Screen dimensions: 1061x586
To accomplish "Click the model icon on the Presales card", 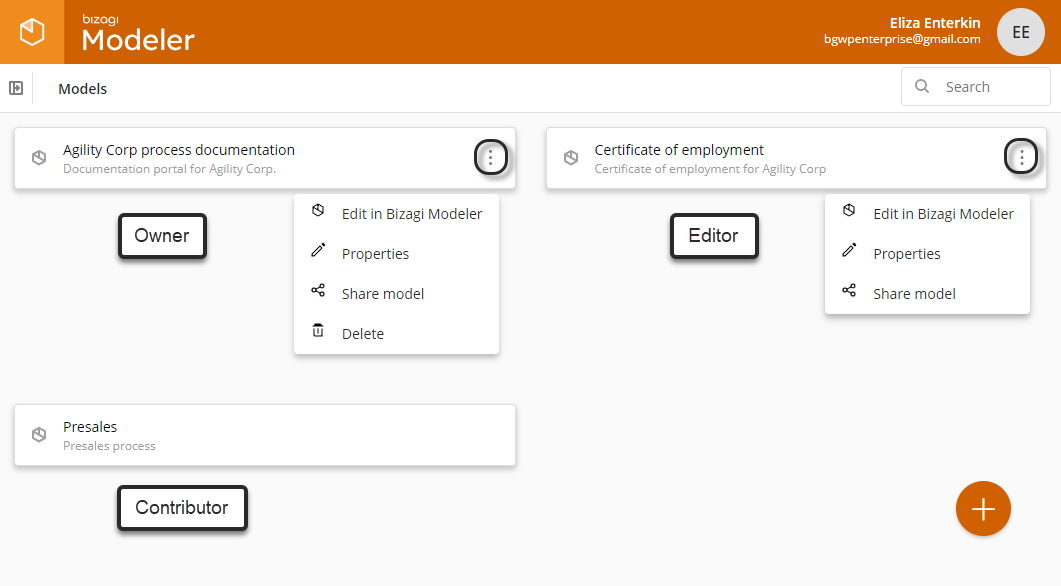I will [x=39, y=434].
